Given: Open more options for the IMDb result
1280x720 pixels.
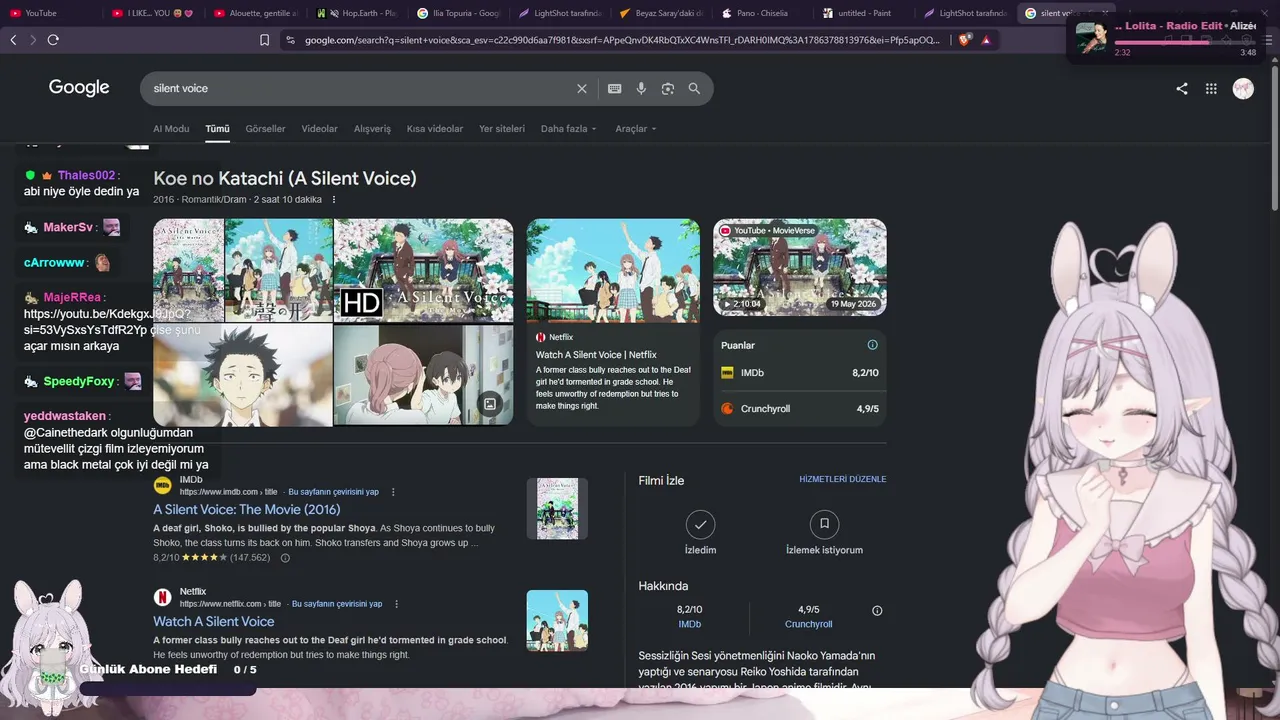Looking at the screenshot, I should coord(393,492).
